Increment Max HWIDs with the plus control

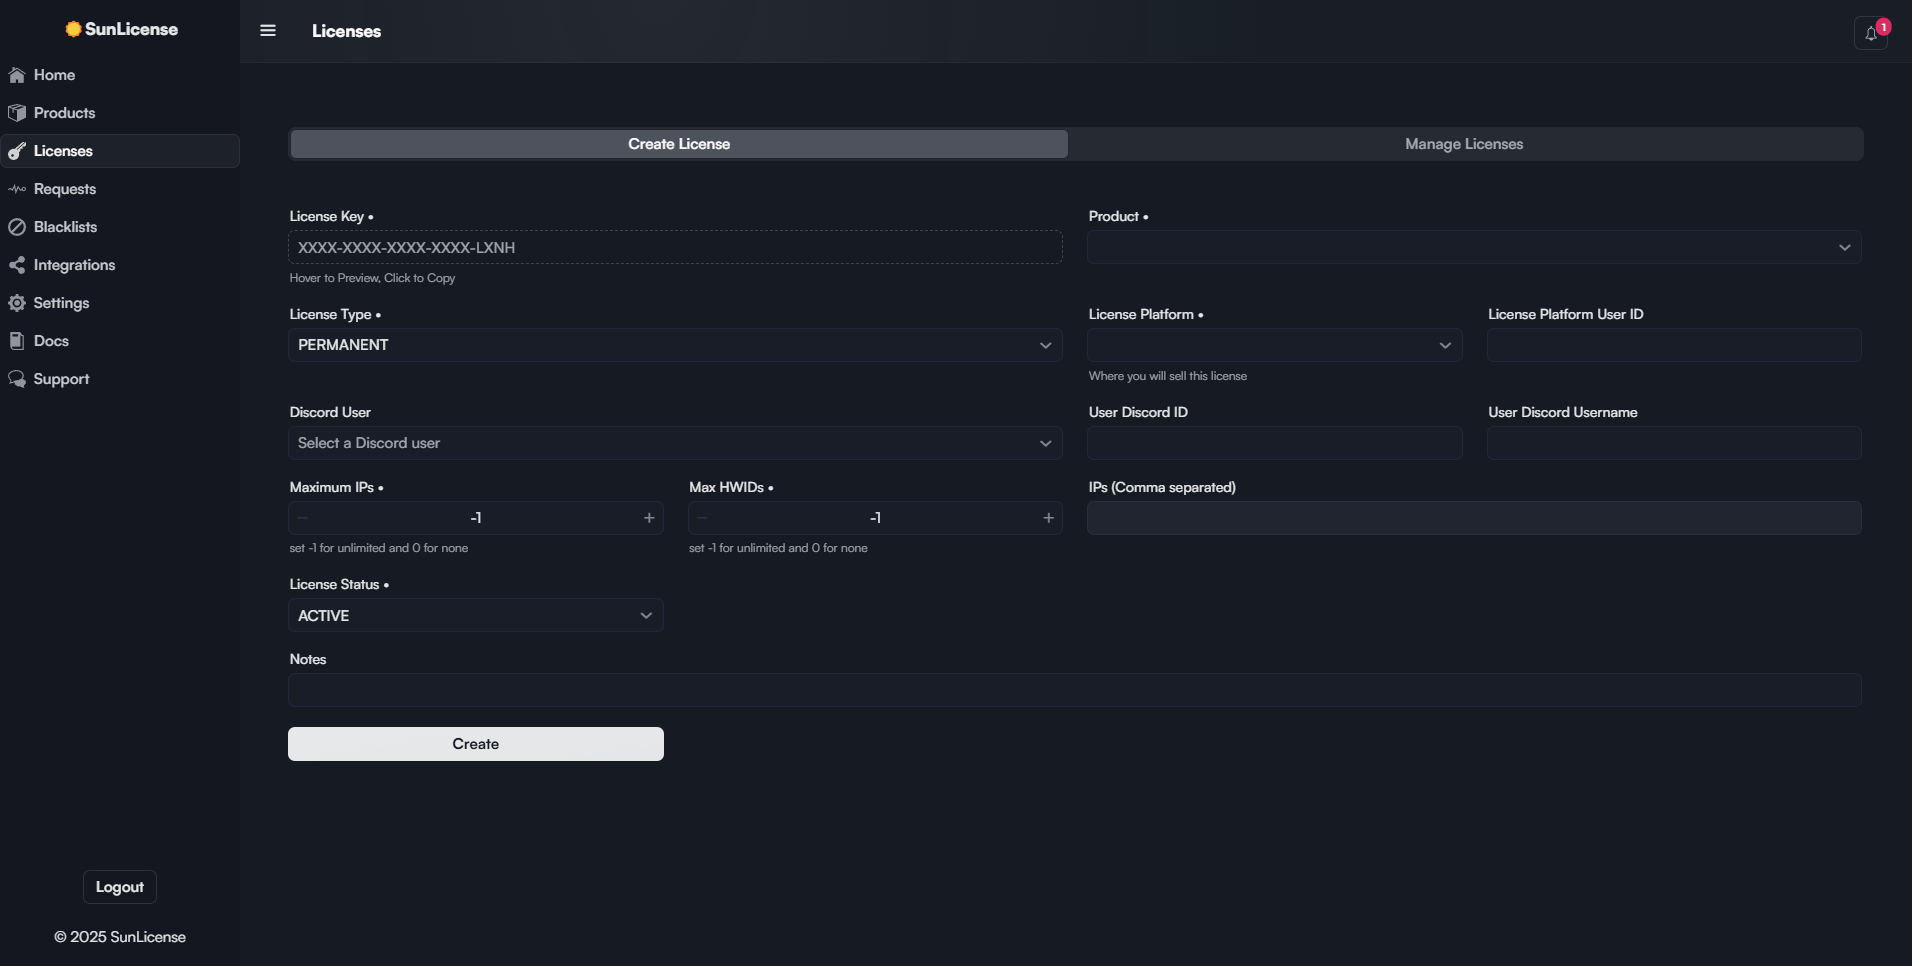(1047, 517)
